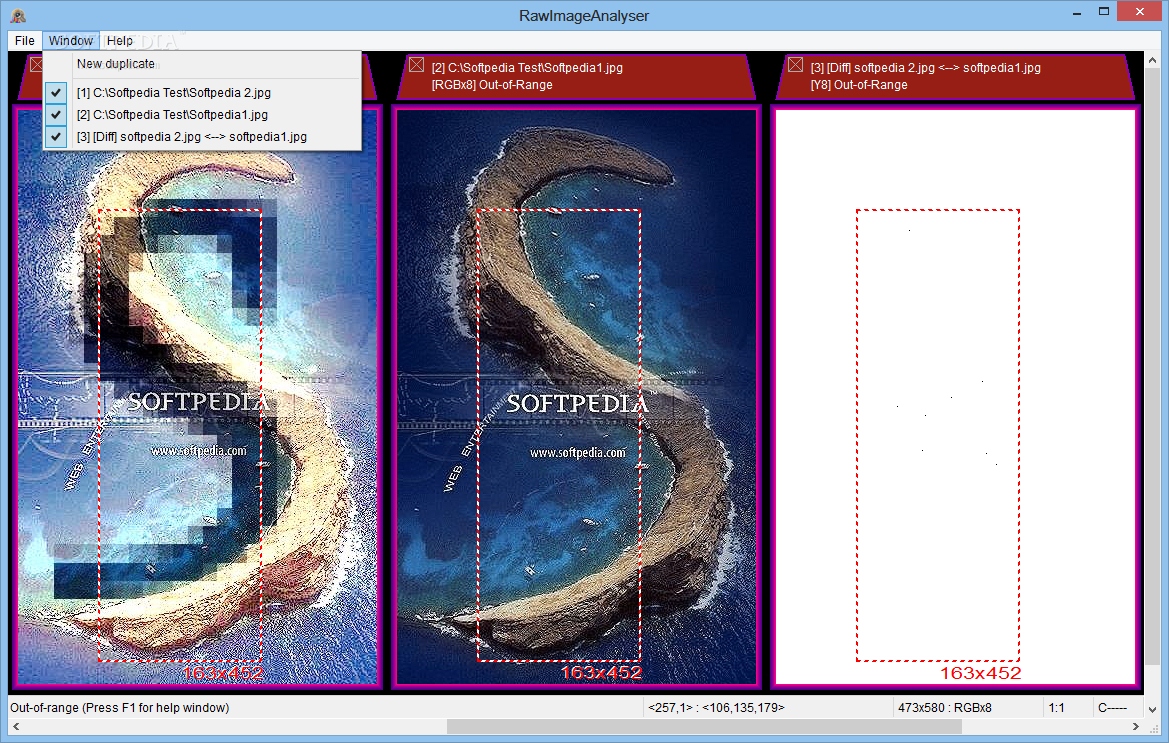
Task: Click the 1:1 zoom ratio status entry
Action: [1056, 708]
